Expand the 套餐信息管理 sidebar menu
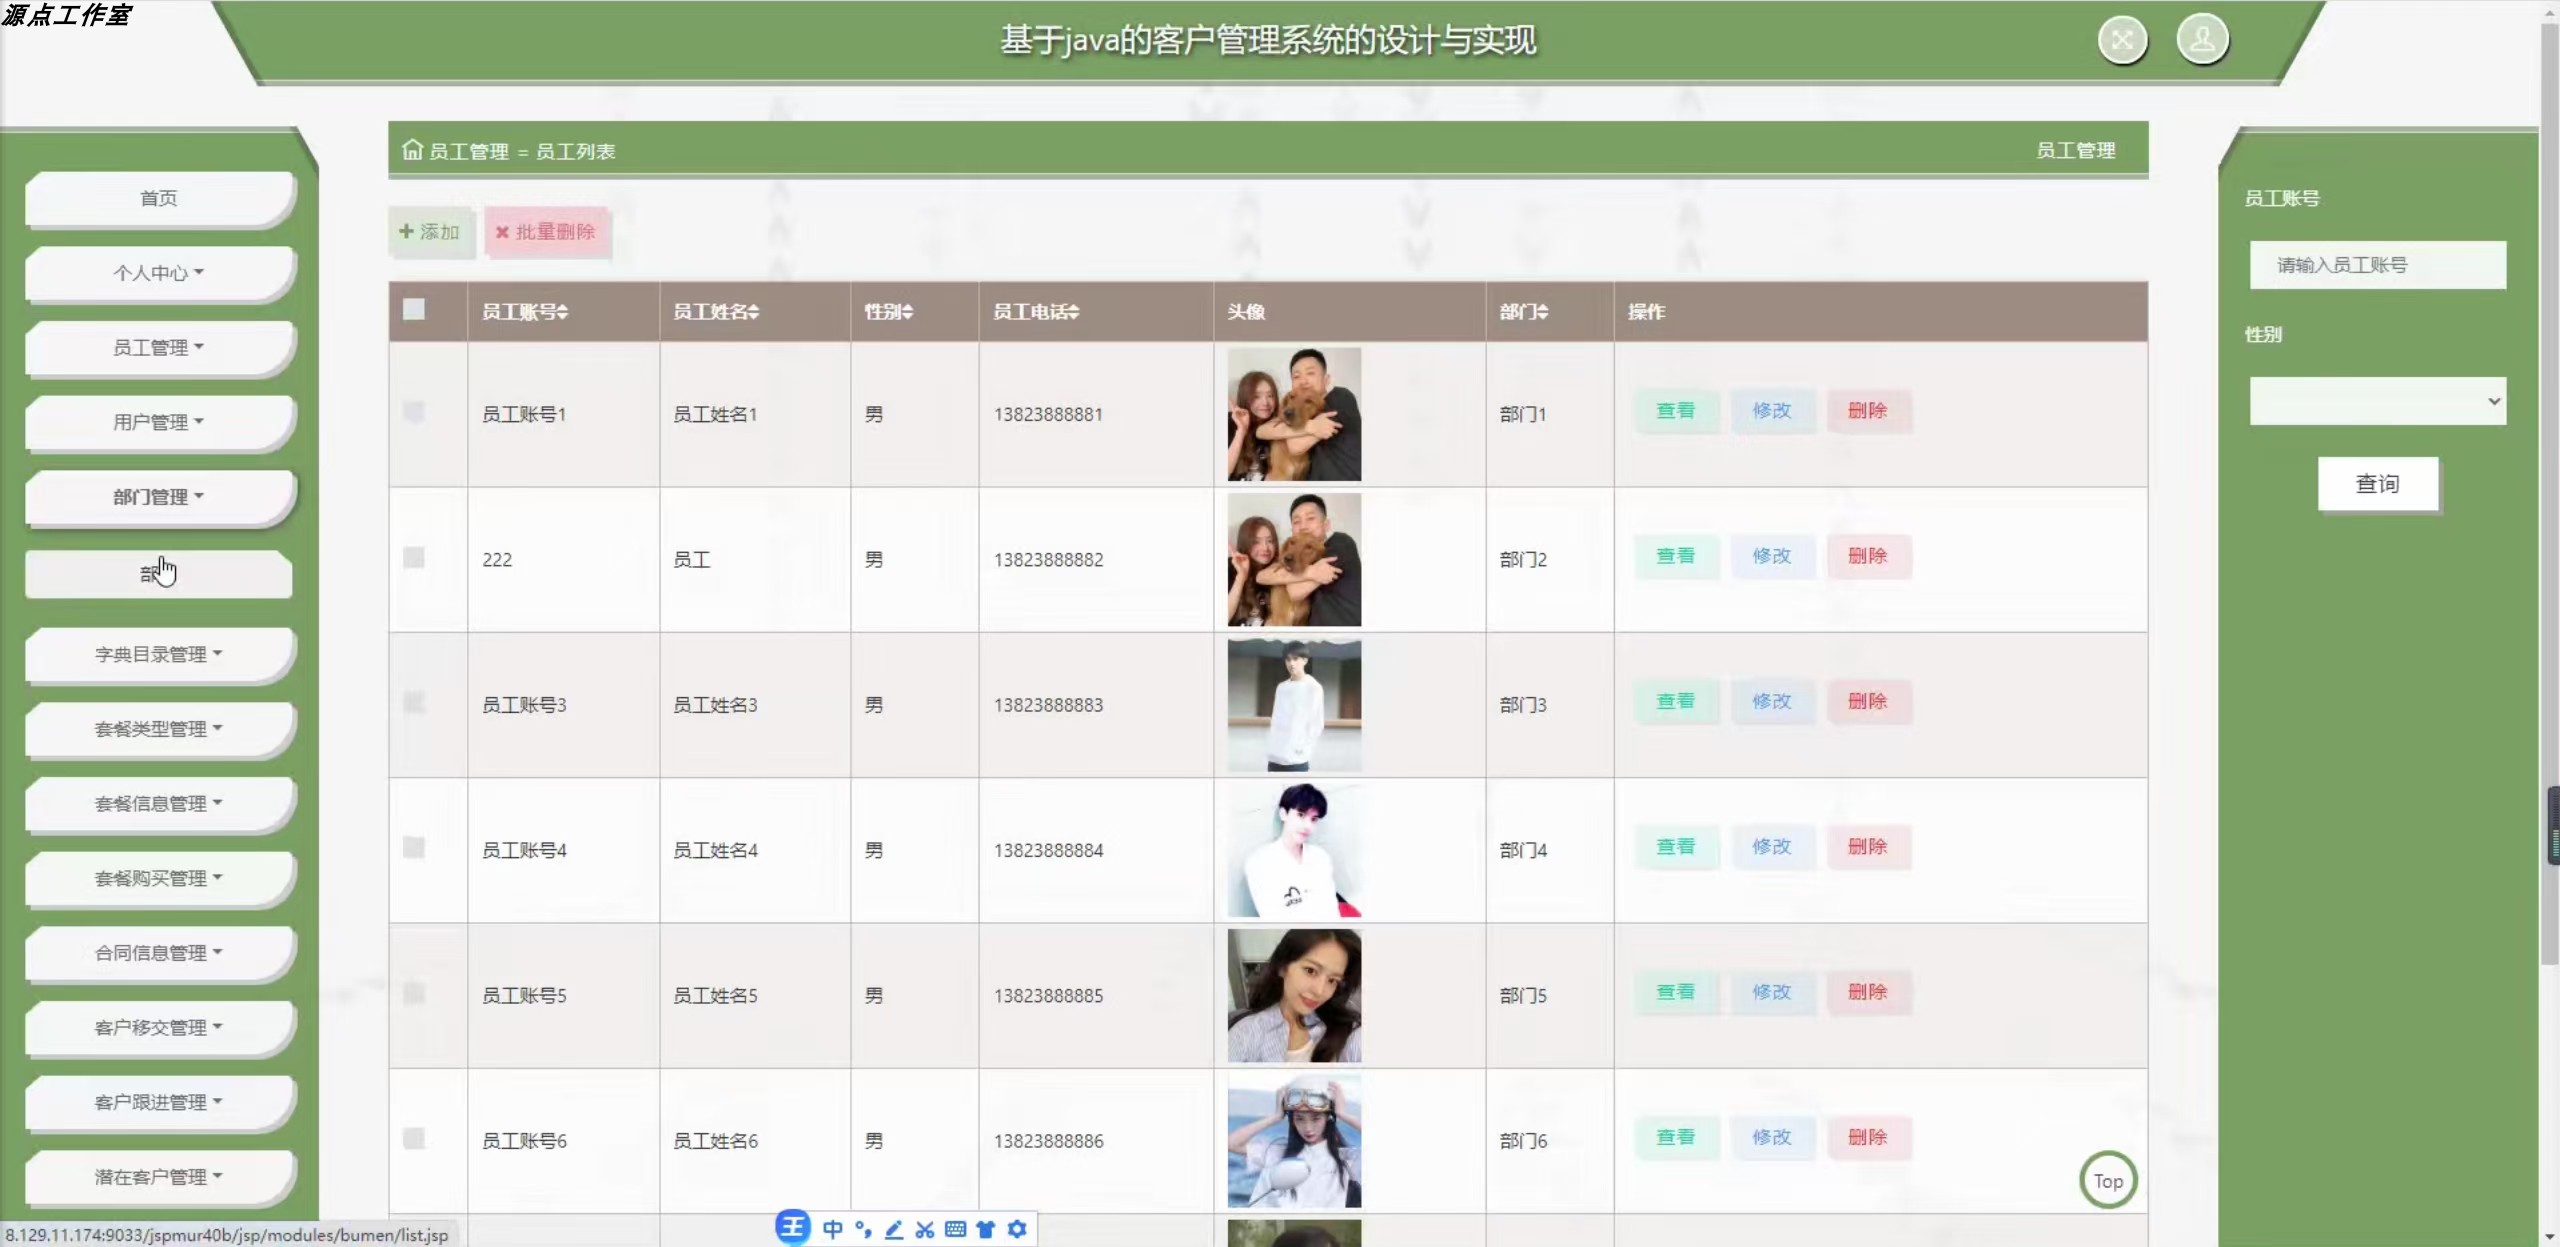The width and height of the screenshot is (2560, 1247). tap(158, 803)
